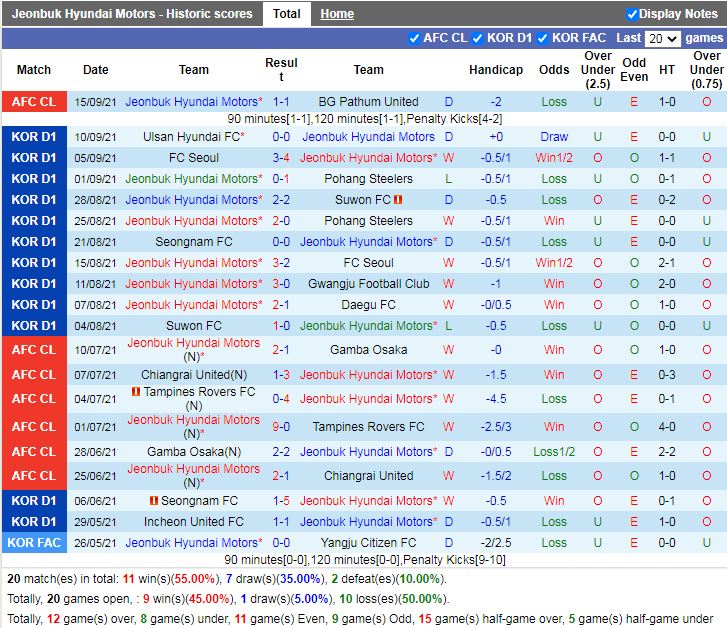The image size is (727, 628).
Task: Uncheck the Display Notes checkbox
Action: pyautogui.click(x=632, y=14)
